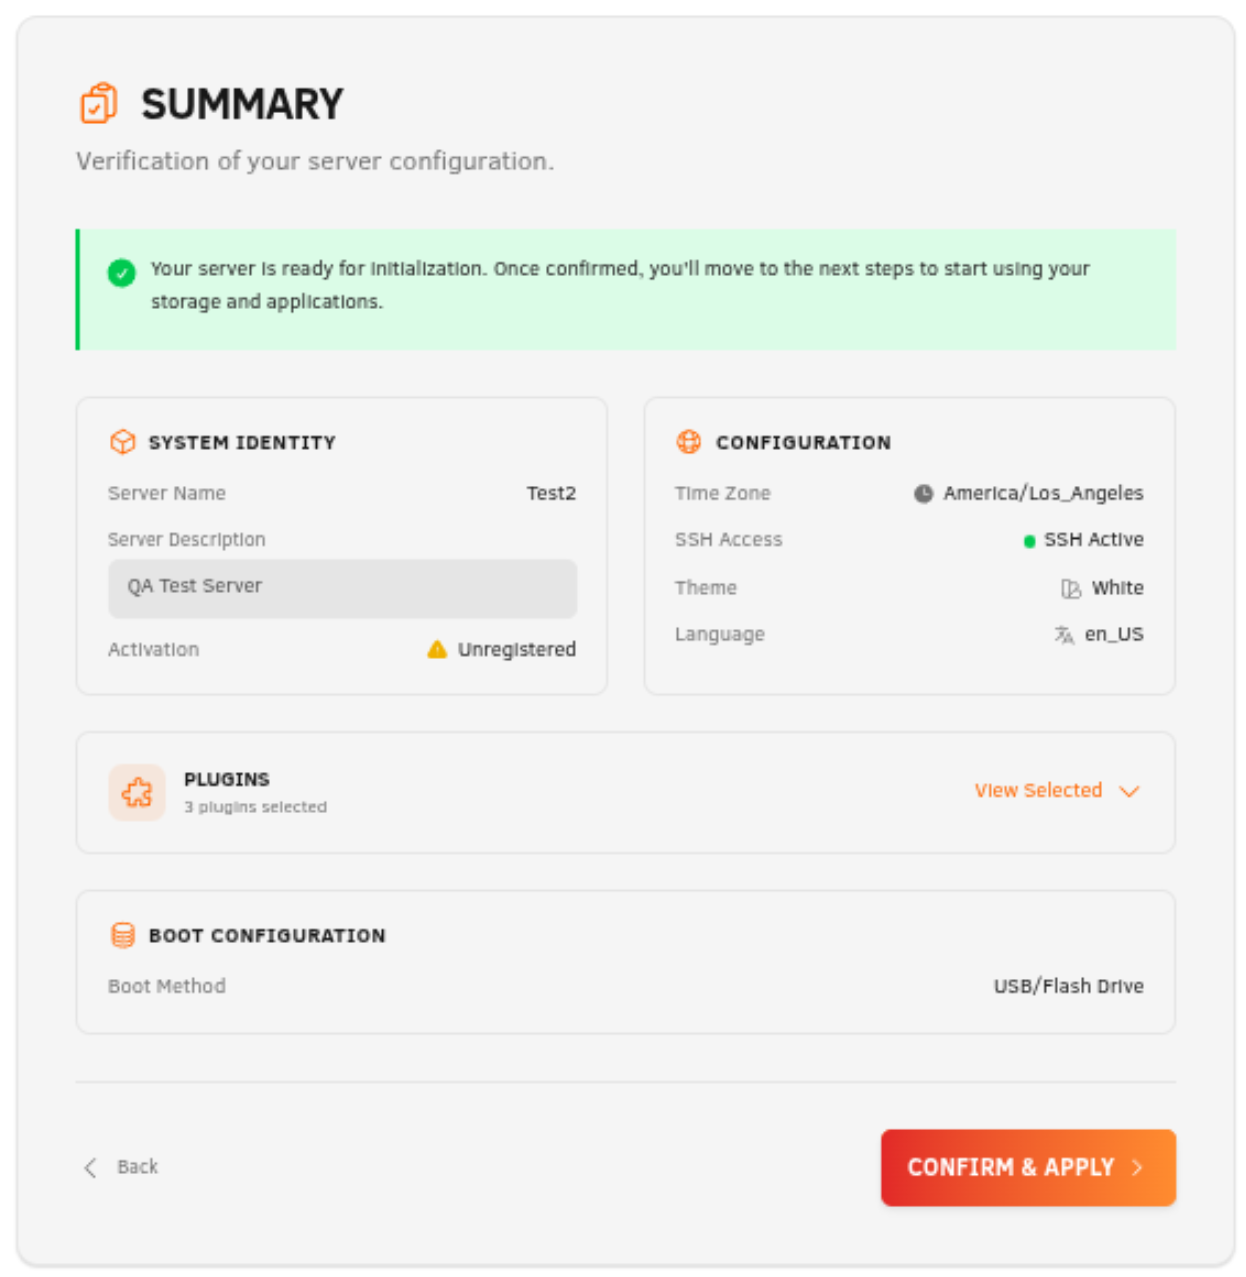Click the chevron beside View Selected
The height and width of the screenshot is (1277, 1246).
point(1130,792)
